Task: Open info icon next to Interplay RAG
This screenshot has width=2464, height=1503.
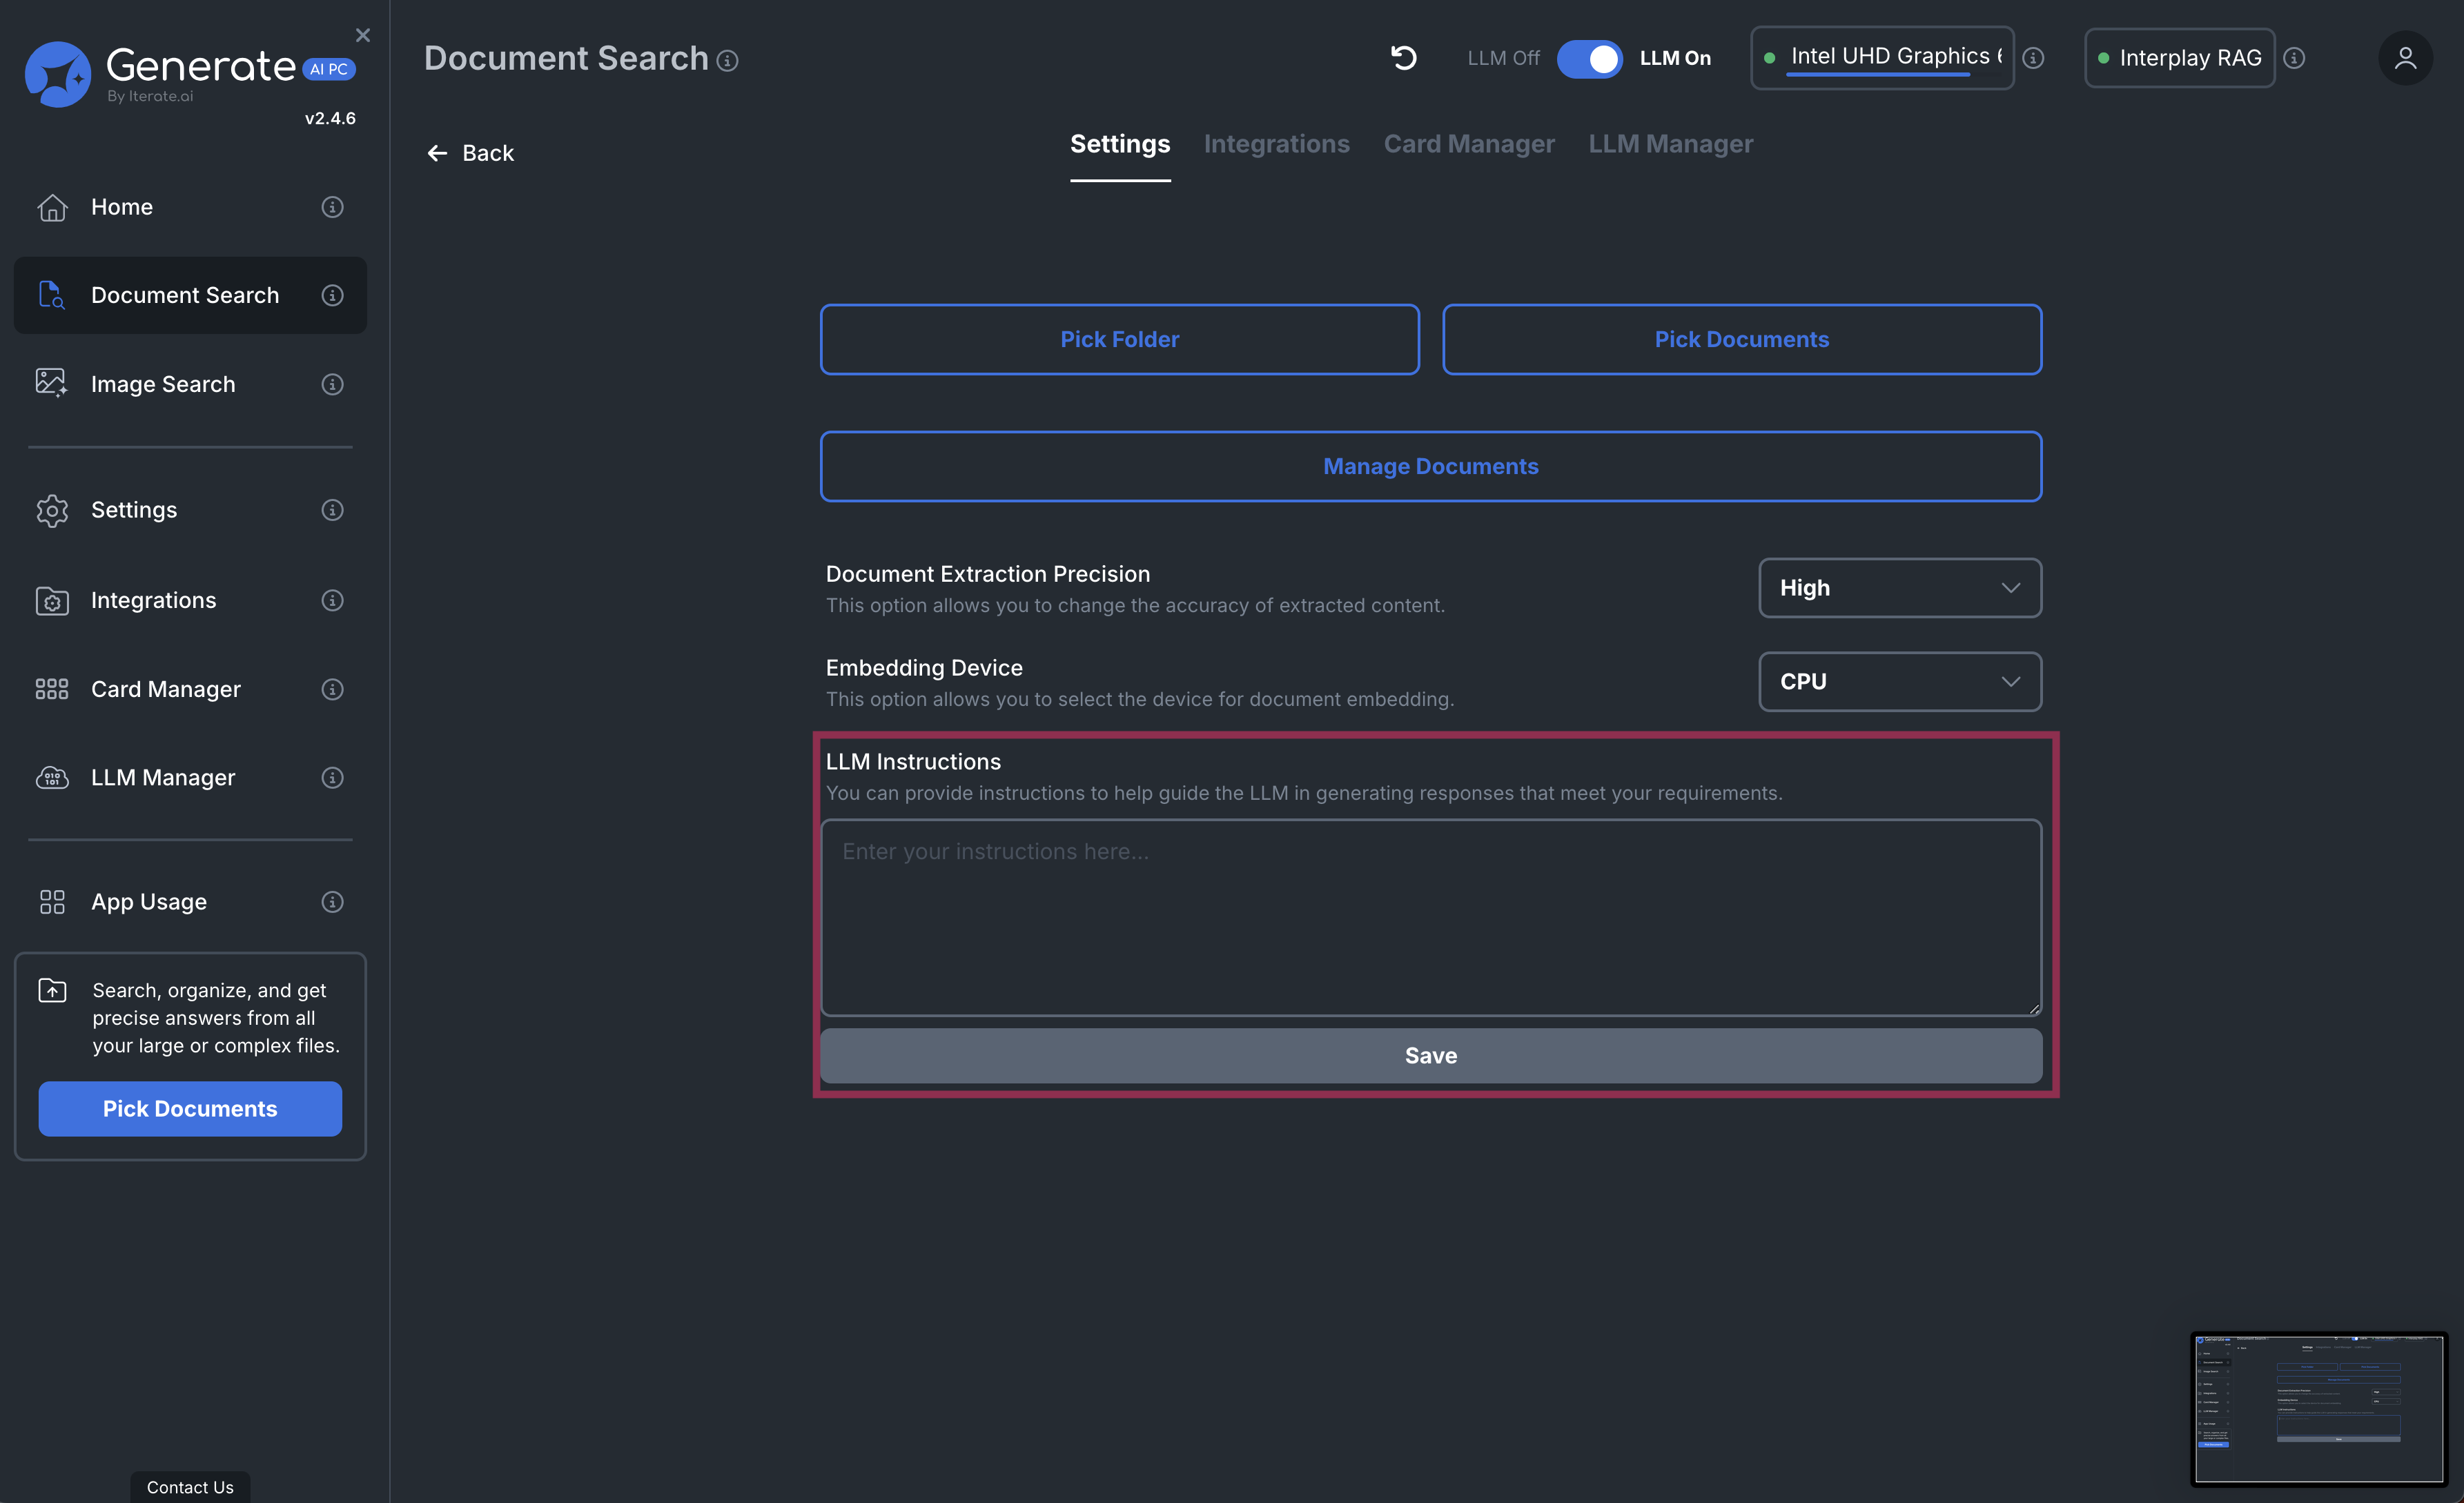Action: 2295,58
